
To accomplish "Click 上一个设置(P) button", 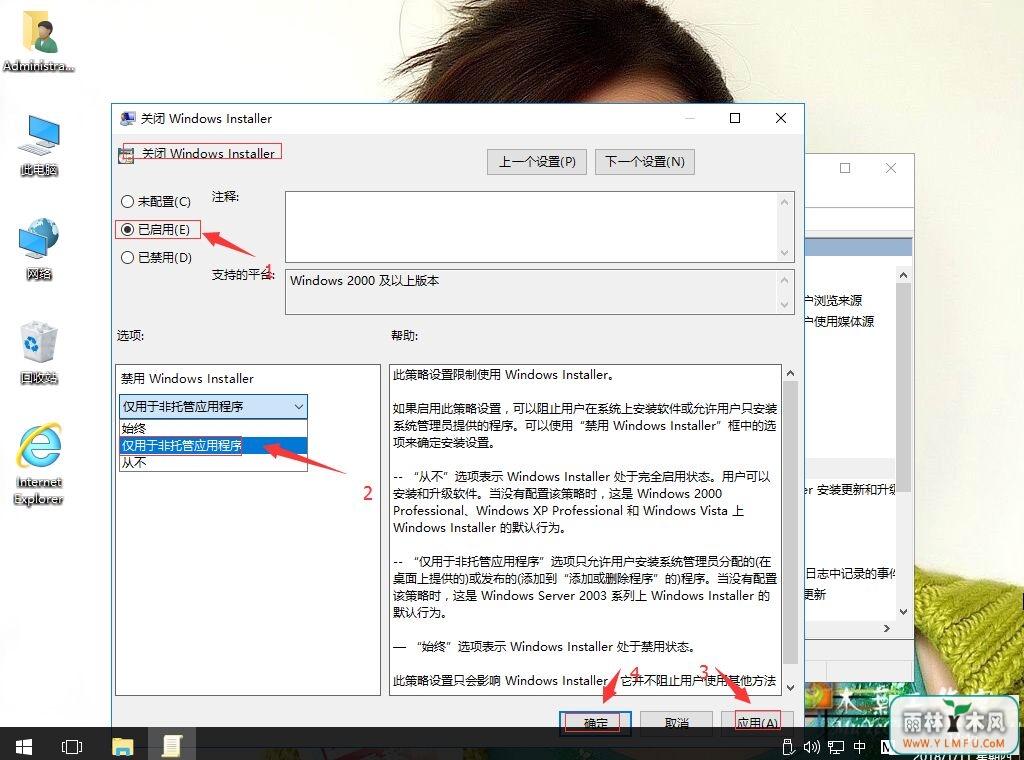I will point(537,161).
